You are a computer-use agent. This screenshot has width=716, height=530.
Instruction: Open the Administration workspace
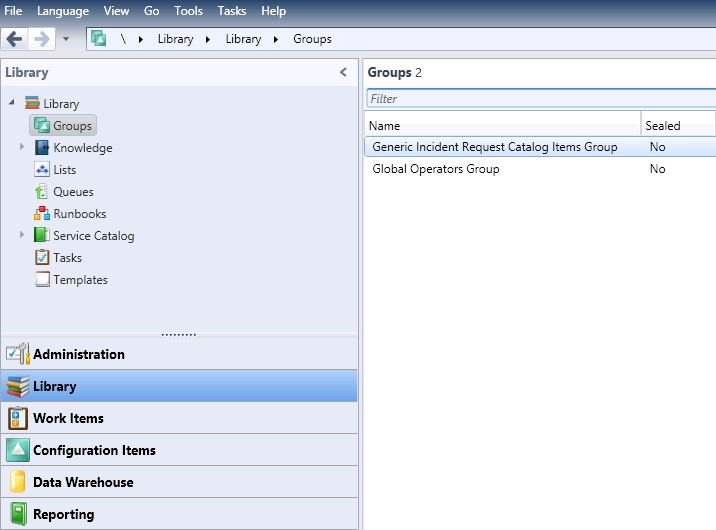click(x=179, y=354)
